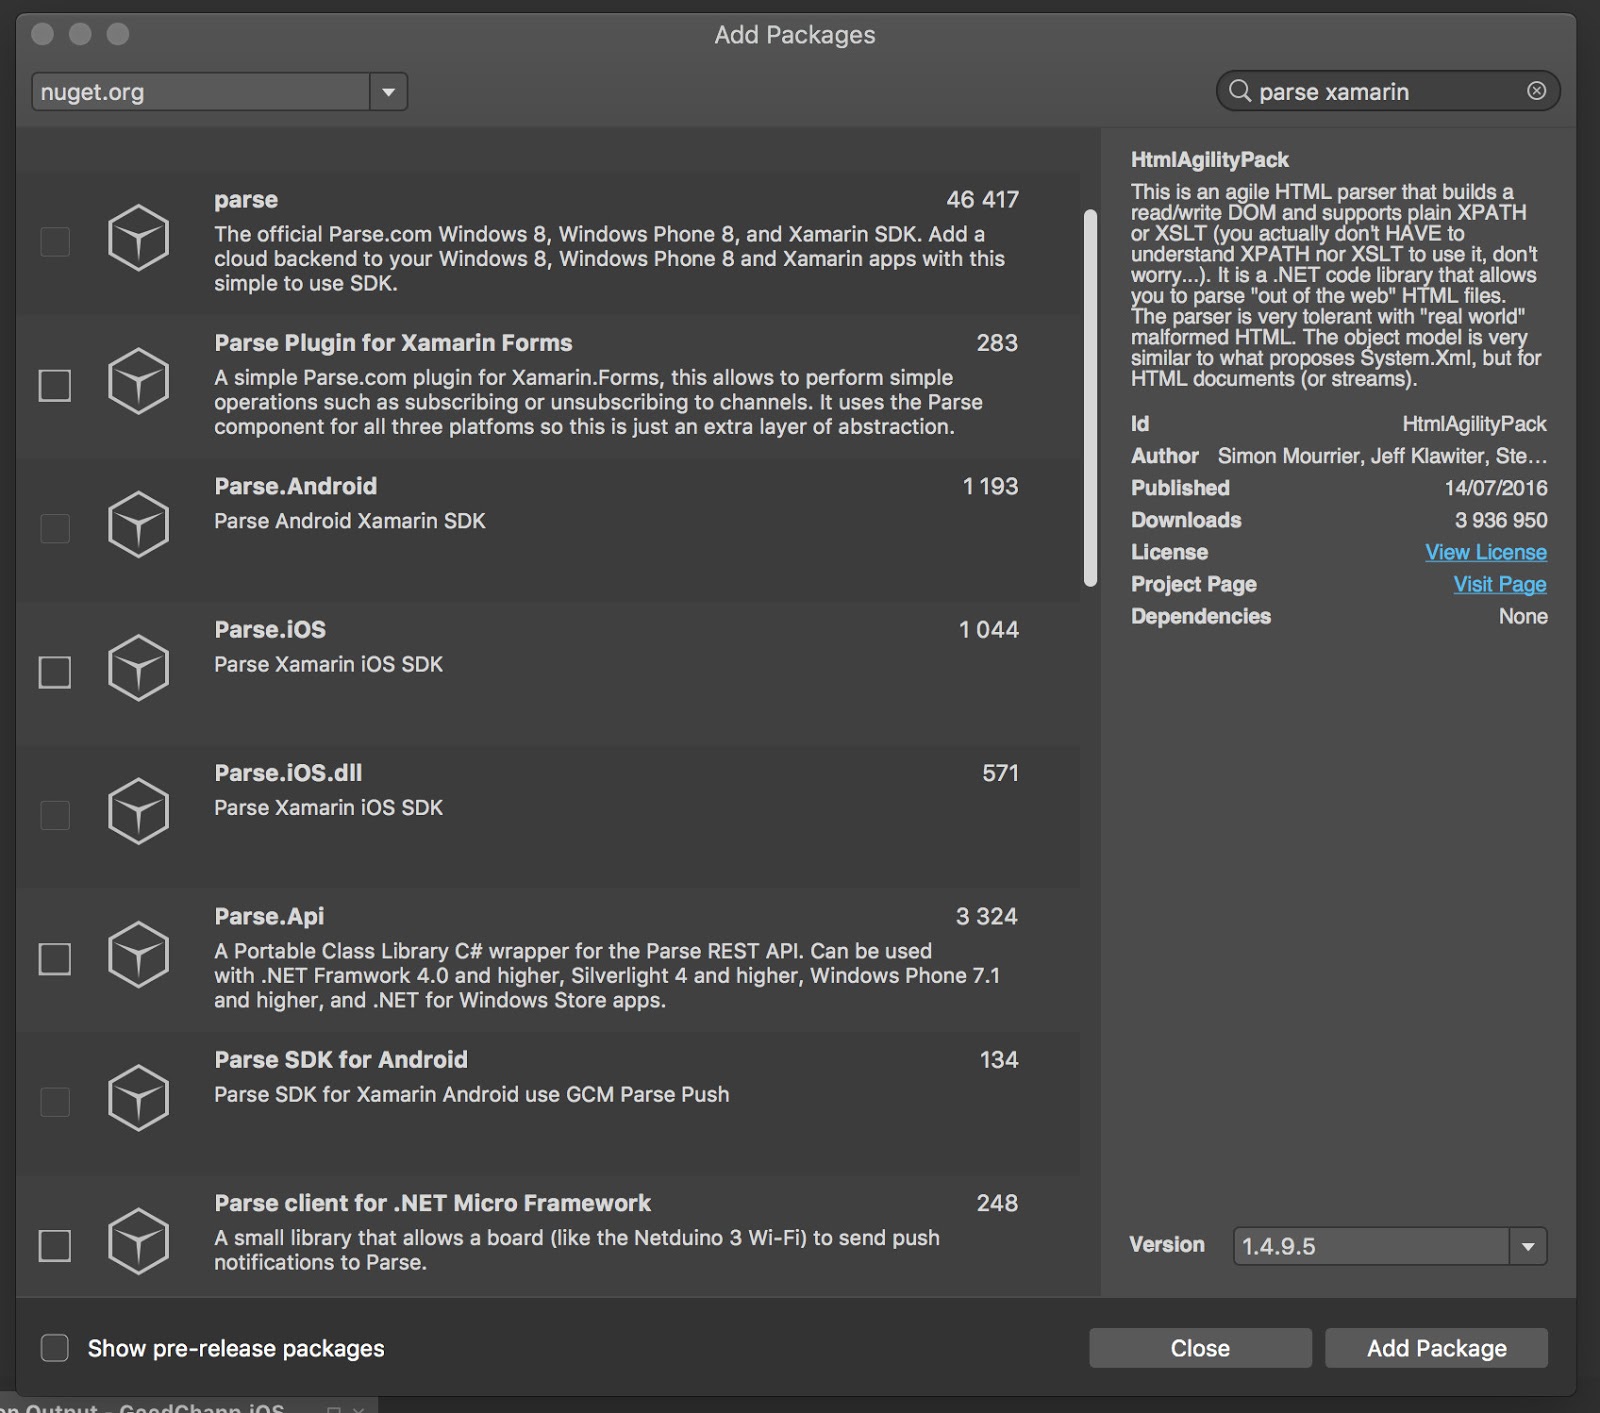Select 'Parse Plugin for Xamarin Forms' title

tap(393, 343)
